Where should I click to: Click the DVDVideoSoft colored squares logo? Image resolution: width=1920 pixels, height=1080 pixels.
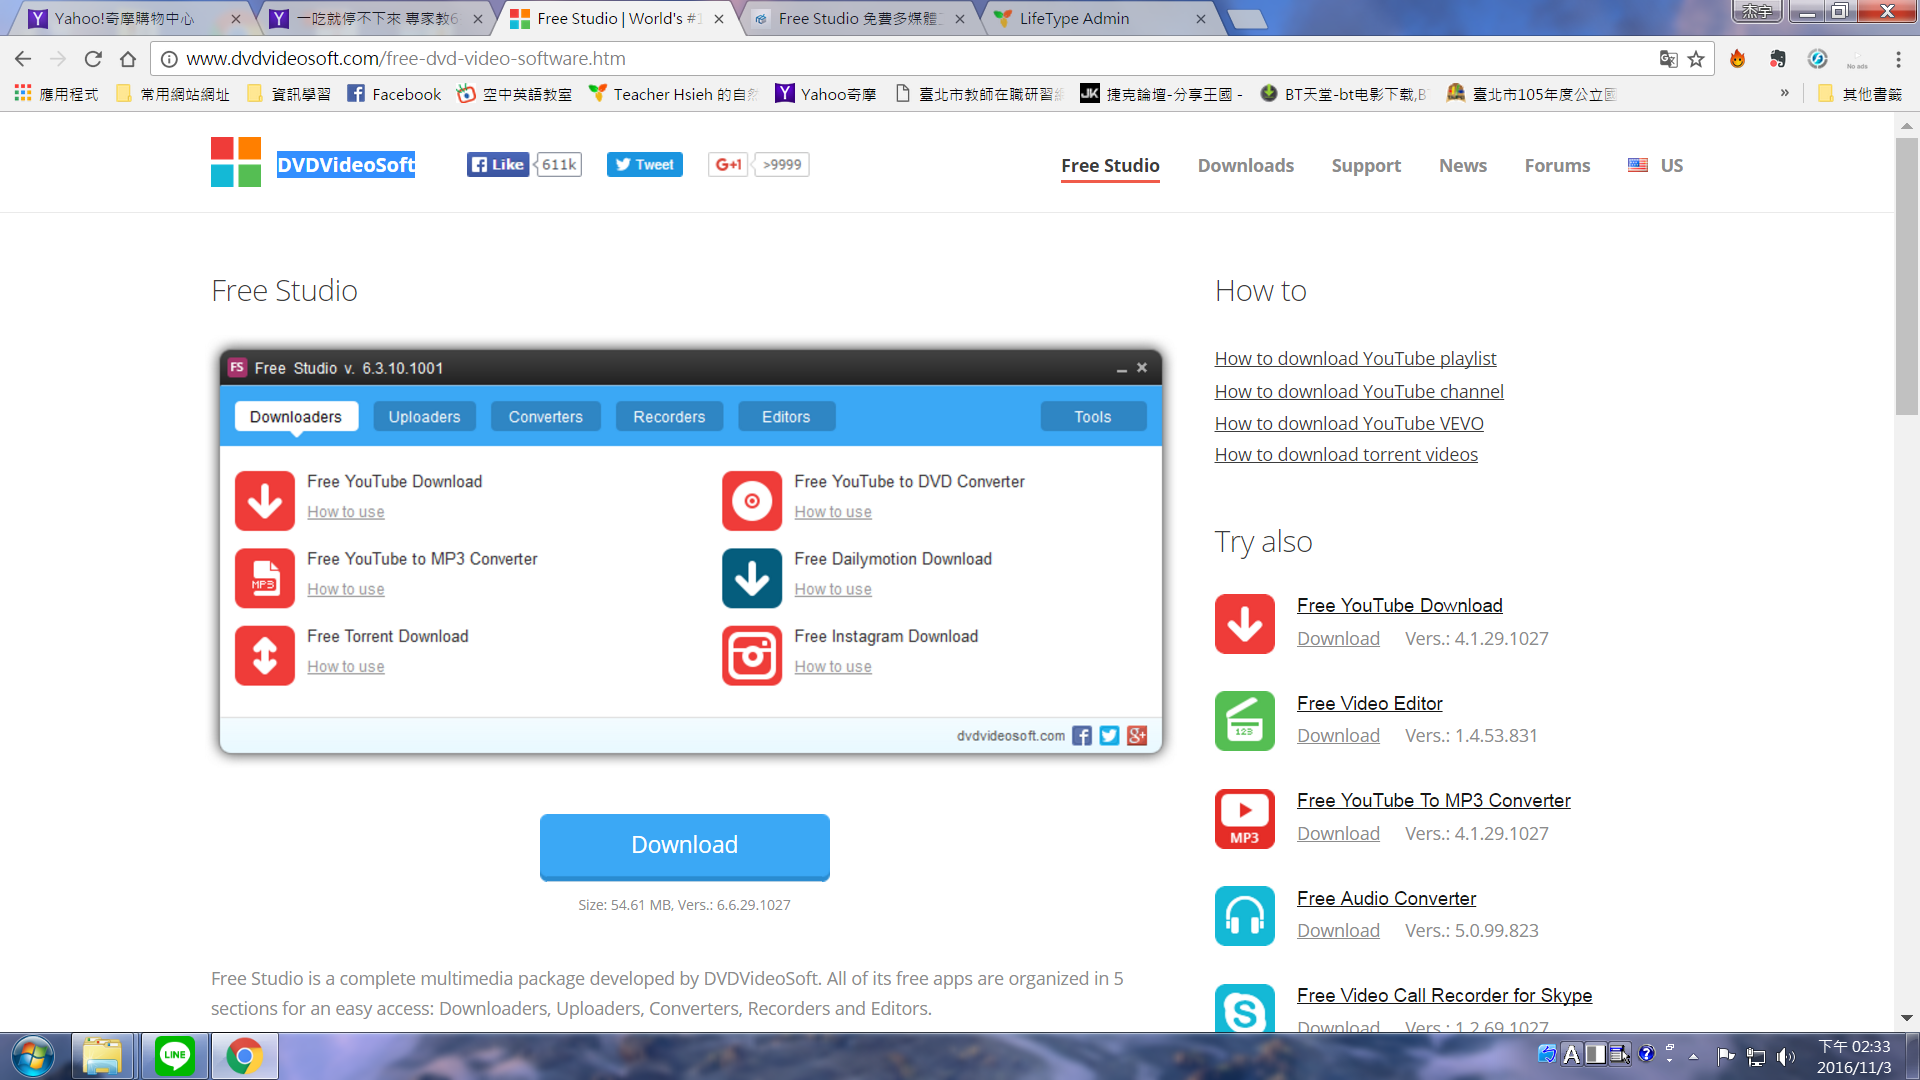pyautogui.click(x=236, y=162)
